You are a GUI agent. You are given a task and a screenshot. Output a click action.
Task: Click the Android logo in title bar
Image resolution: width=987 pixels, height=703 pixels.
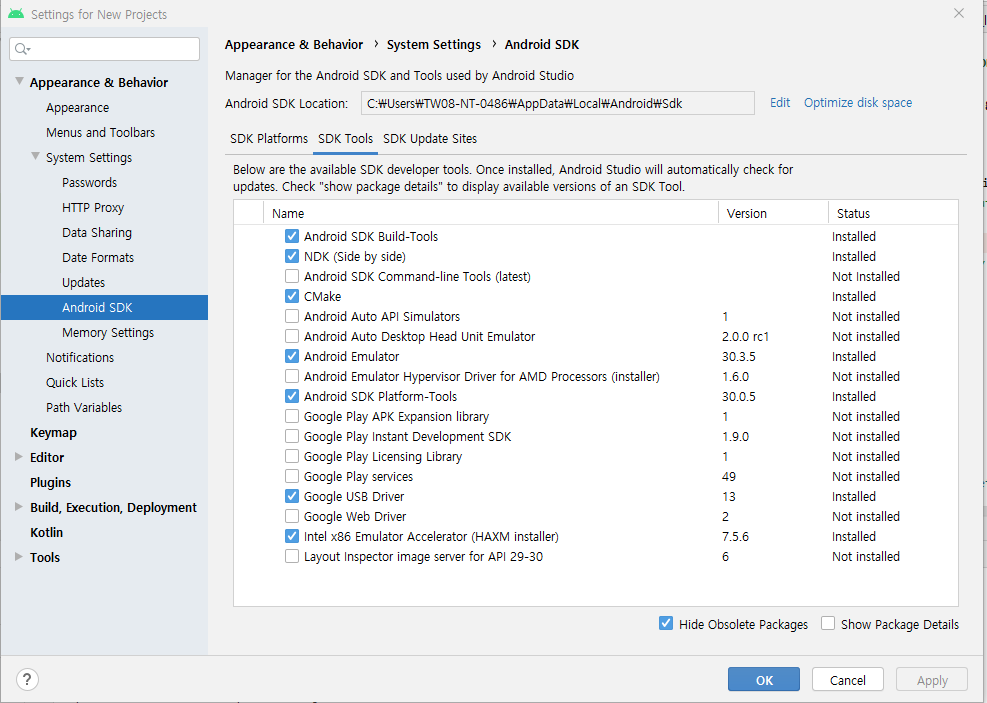coord(14,14)
